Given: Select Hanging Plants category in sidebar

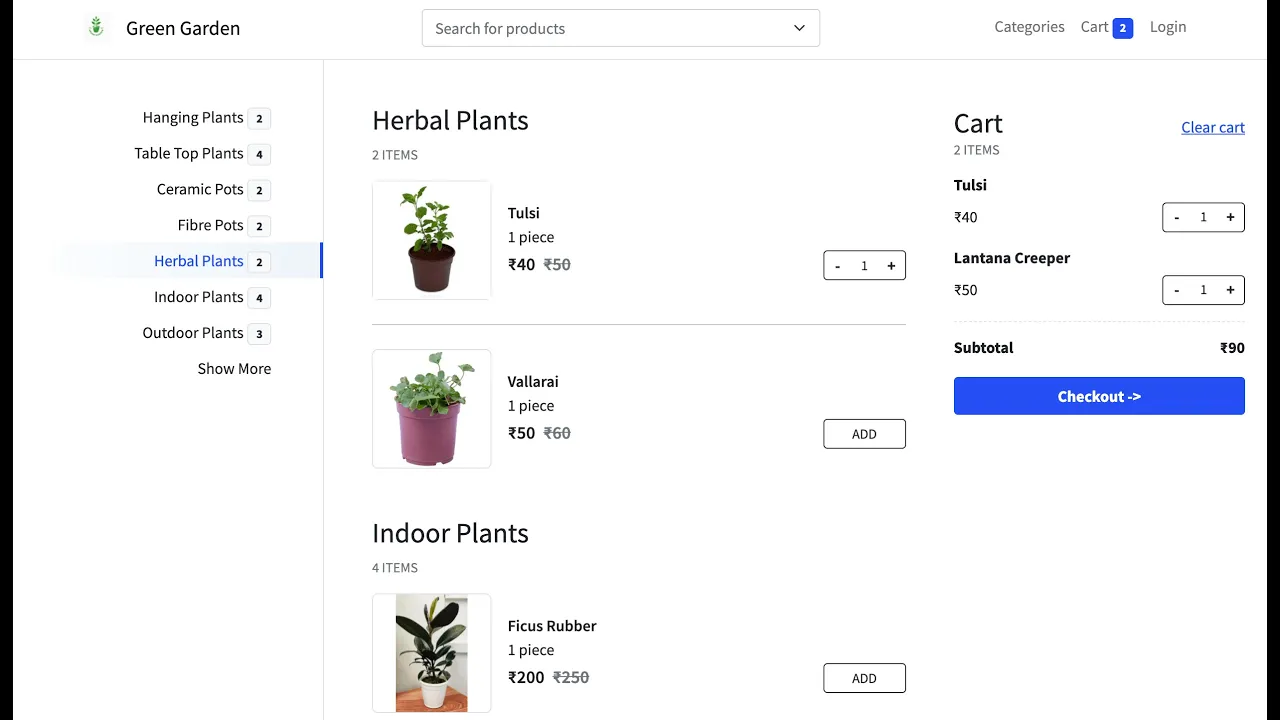Looking at the screenshot, I should pyautogui.click(x=193, y=118).
